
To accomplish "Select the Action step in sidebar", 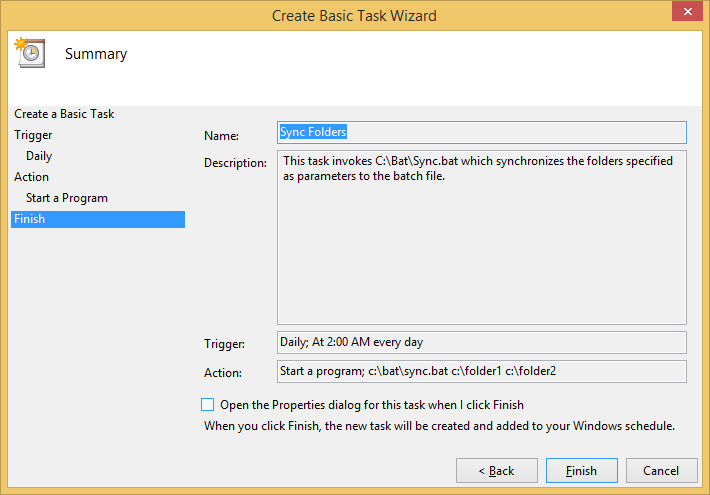I will [x=31, y=177].
